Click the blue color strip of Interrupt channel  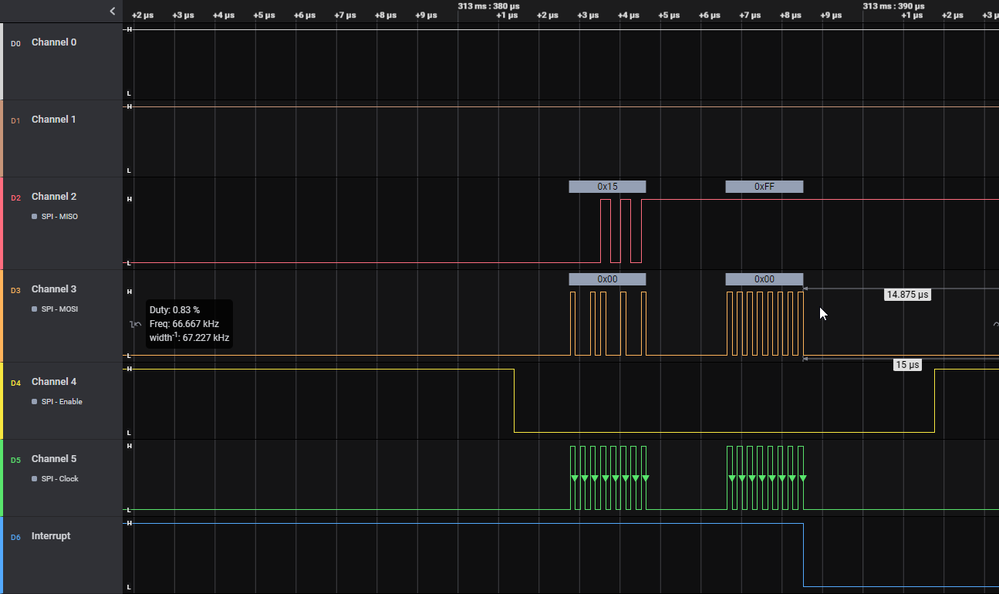coord(1,555)
